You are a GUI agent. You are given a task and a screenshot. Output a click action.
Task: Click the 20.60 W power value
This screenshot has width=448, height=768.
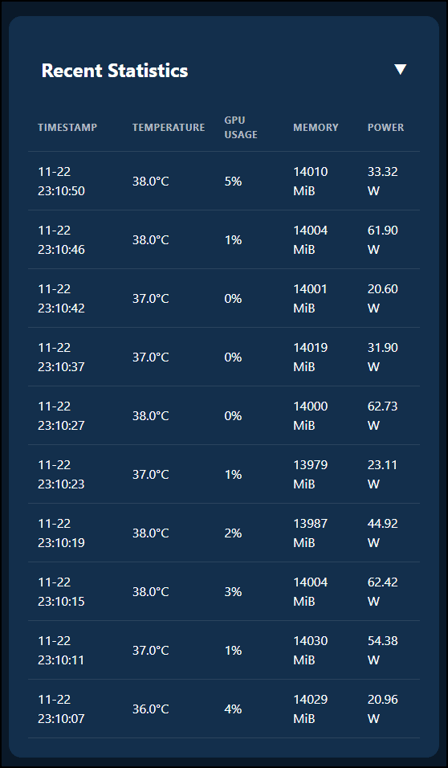383,299
